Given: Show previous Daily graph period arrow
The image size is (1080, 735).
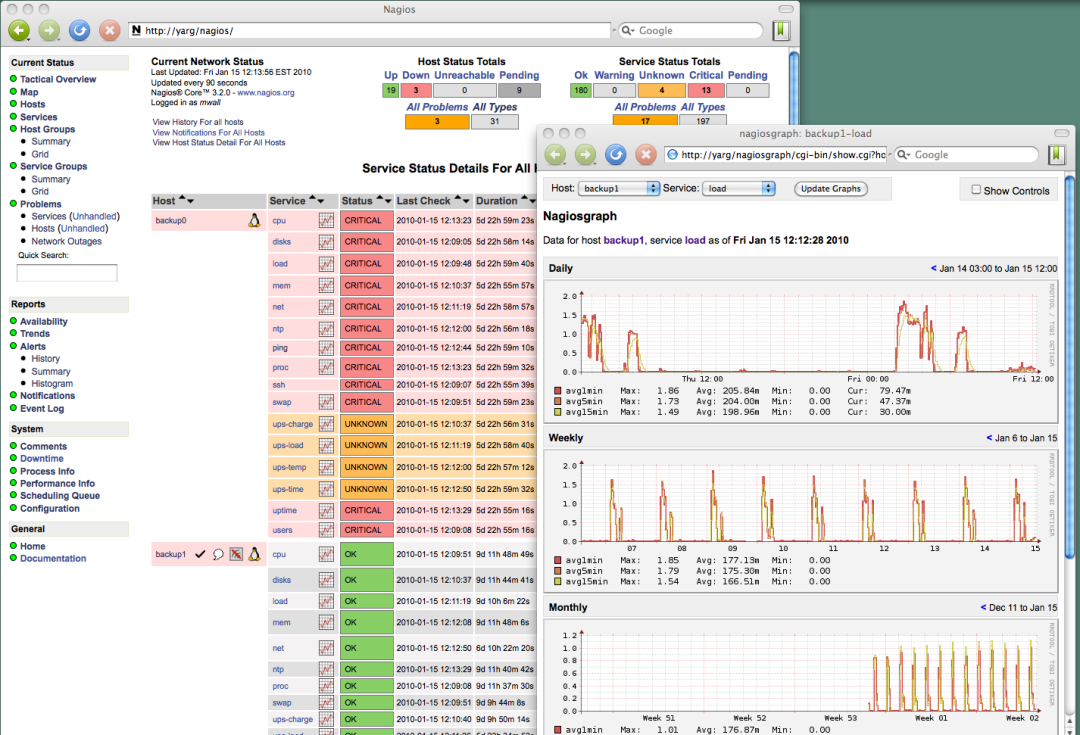Looking at the screenshot, I should (933, 268).
